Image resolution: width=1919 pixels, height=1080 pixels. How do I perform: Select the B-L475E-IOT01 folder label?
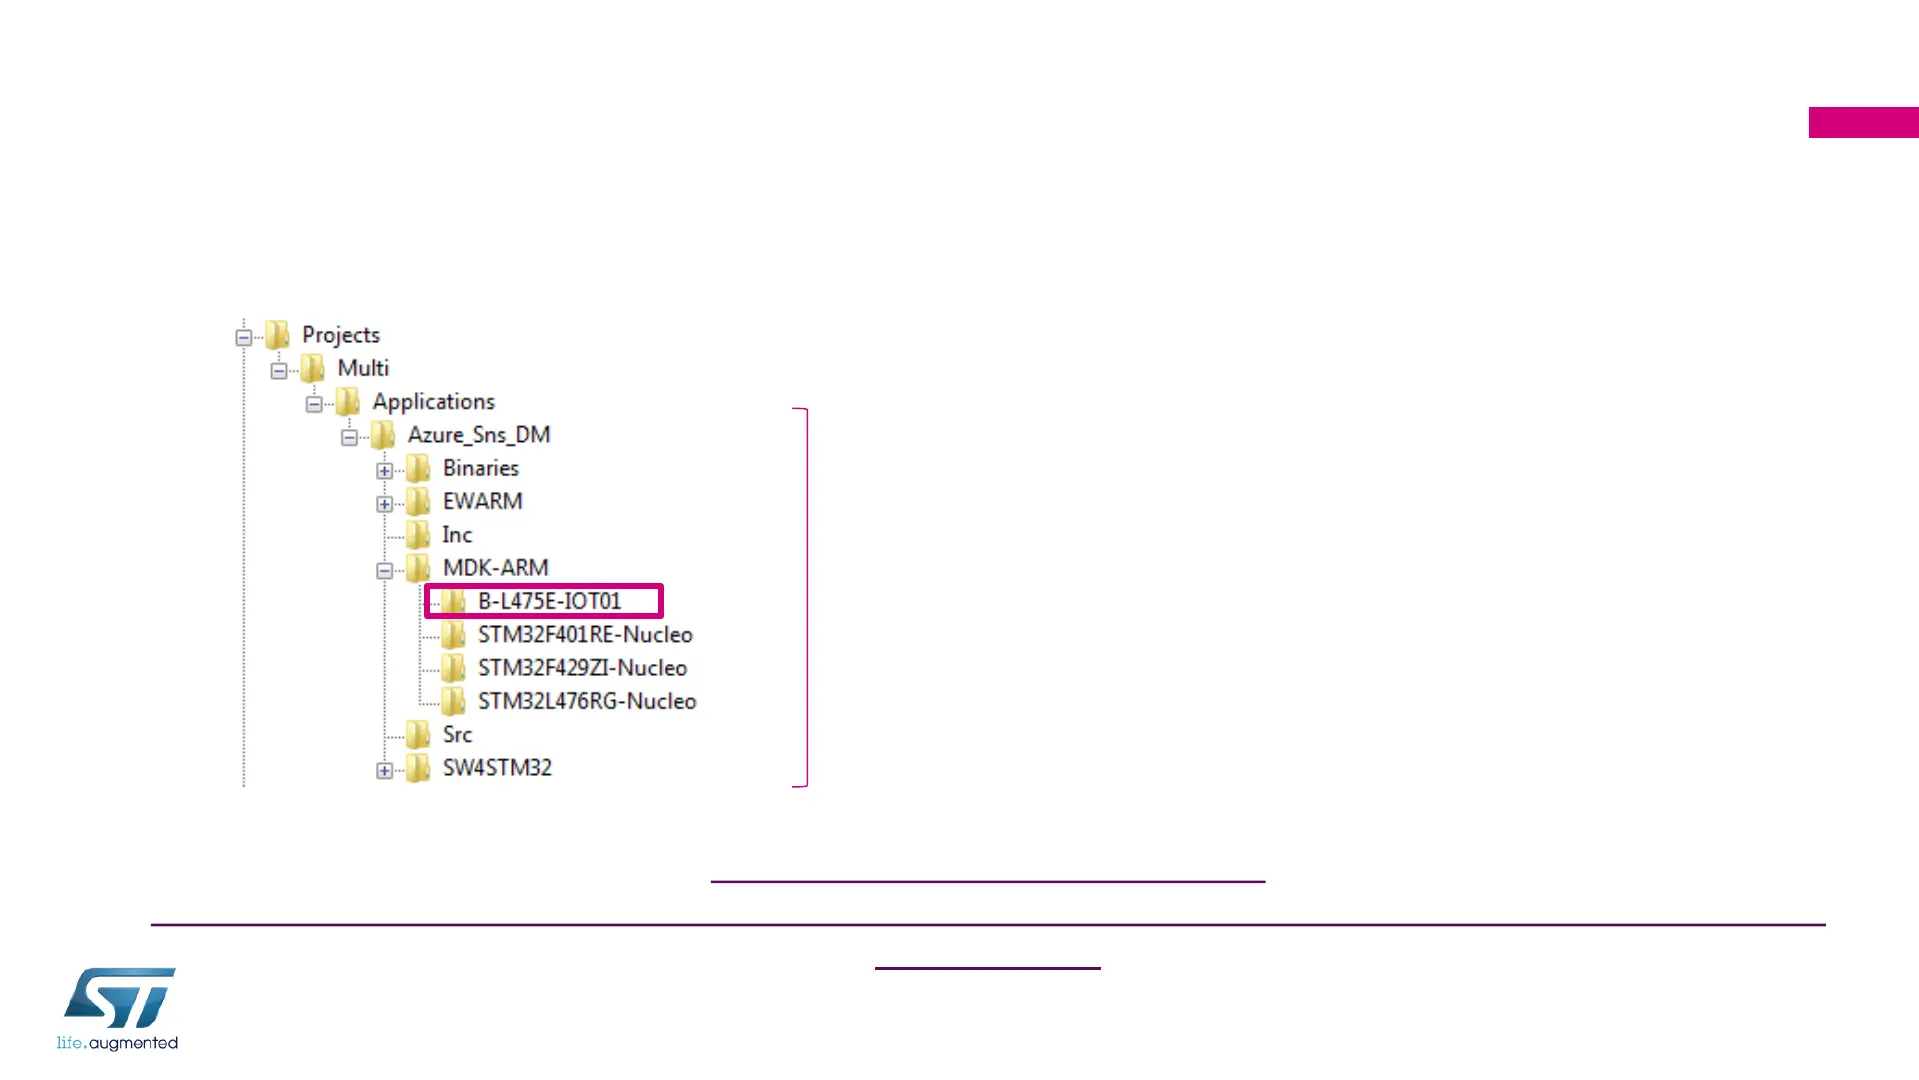pyautogui.click(x=550, y=601)
